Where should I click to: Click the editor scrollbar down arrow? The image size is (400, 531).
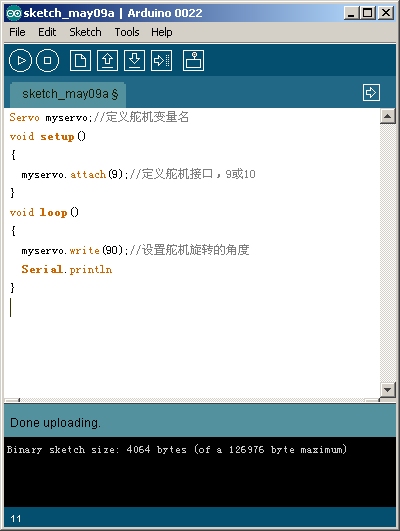point(387,389)
